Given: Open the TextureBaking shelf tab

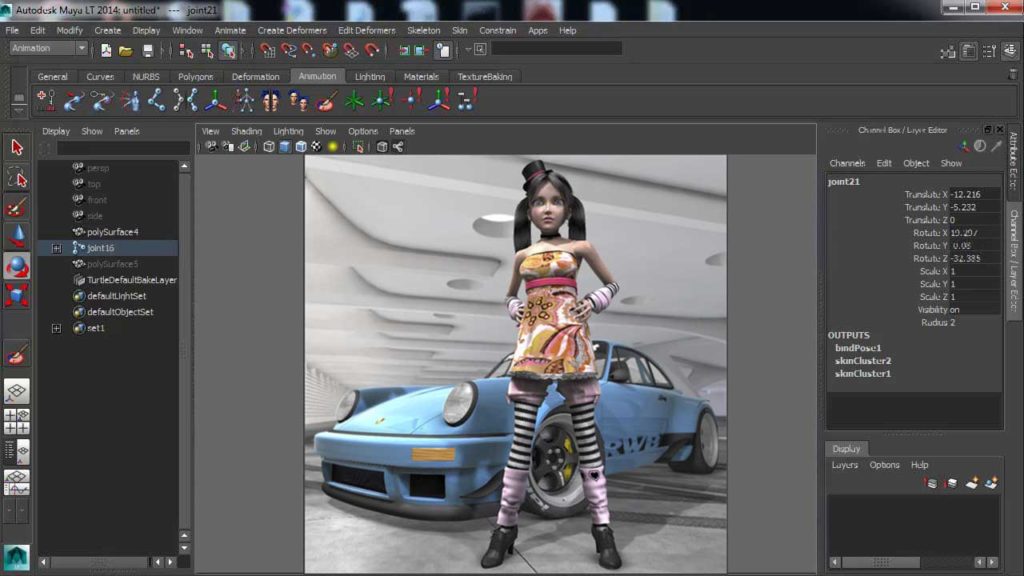Looking at the screenshot, I should [485, 76].
